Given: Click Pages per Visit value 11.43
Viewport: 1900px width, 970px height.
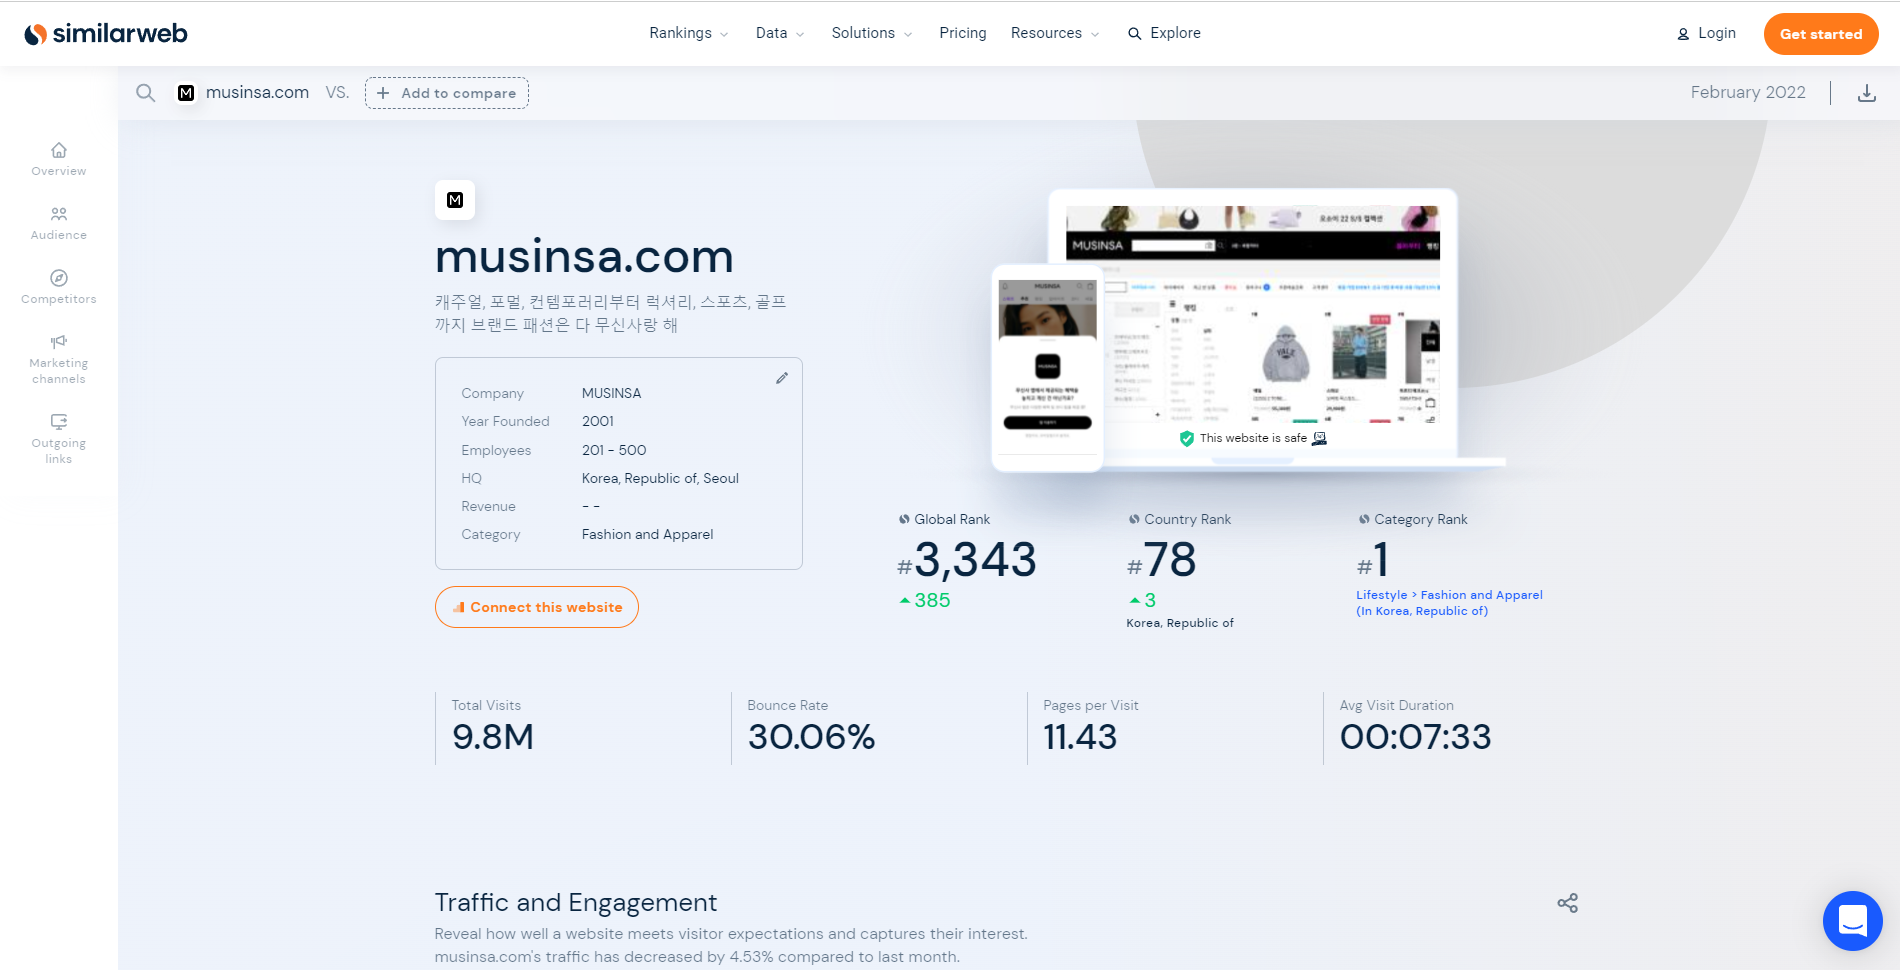Looking at the screenshot, I should [x=1080, y=737].
